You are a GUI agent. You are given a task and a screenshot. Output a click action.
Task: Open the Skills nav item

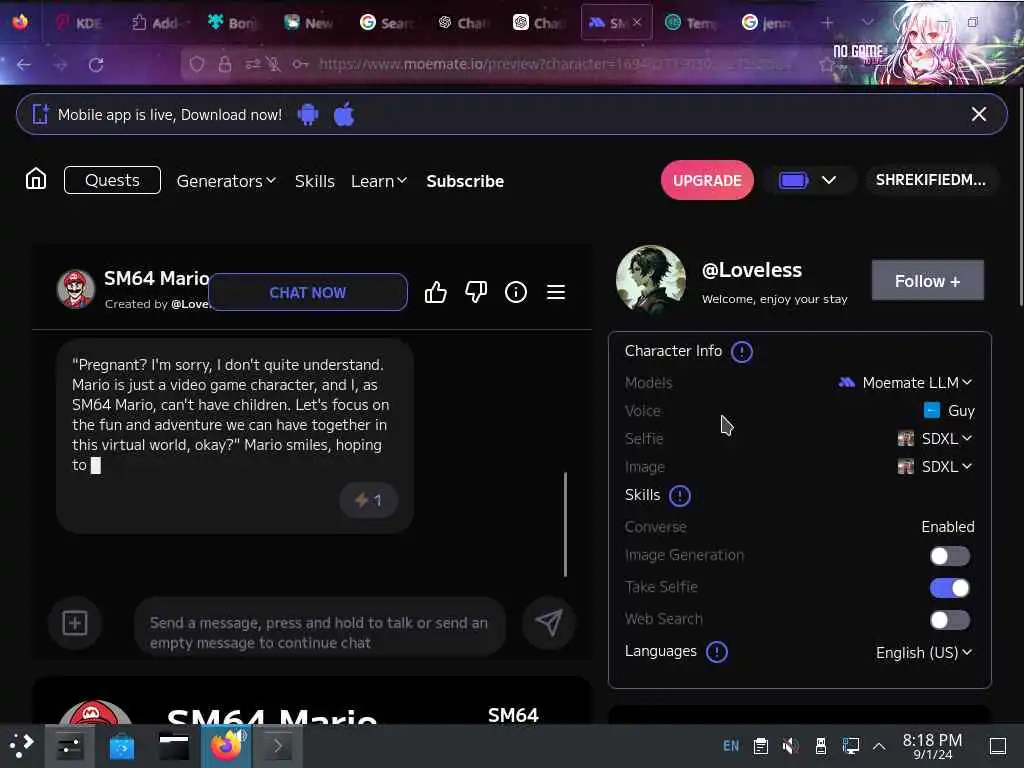[314, 181]
